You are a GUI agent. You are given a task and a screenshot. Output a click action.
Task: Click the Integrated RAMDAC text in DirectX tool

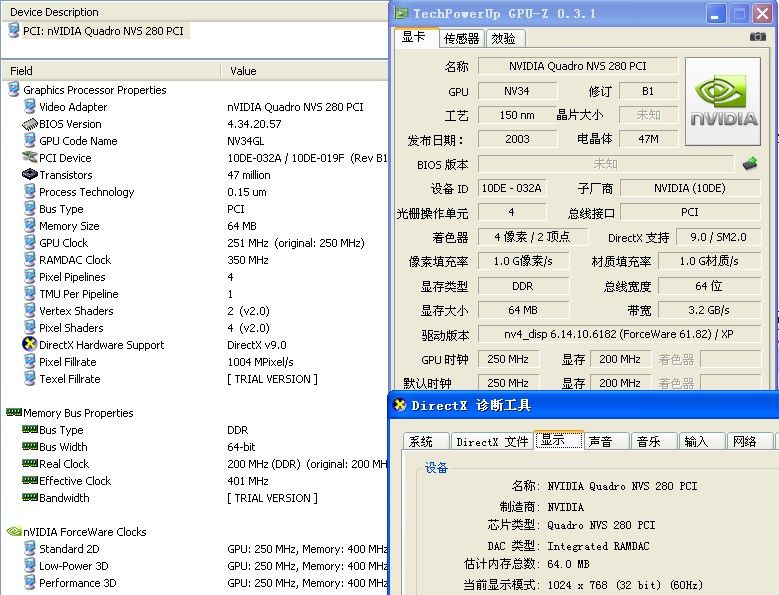pyautogui.click(x=598, y=546)
